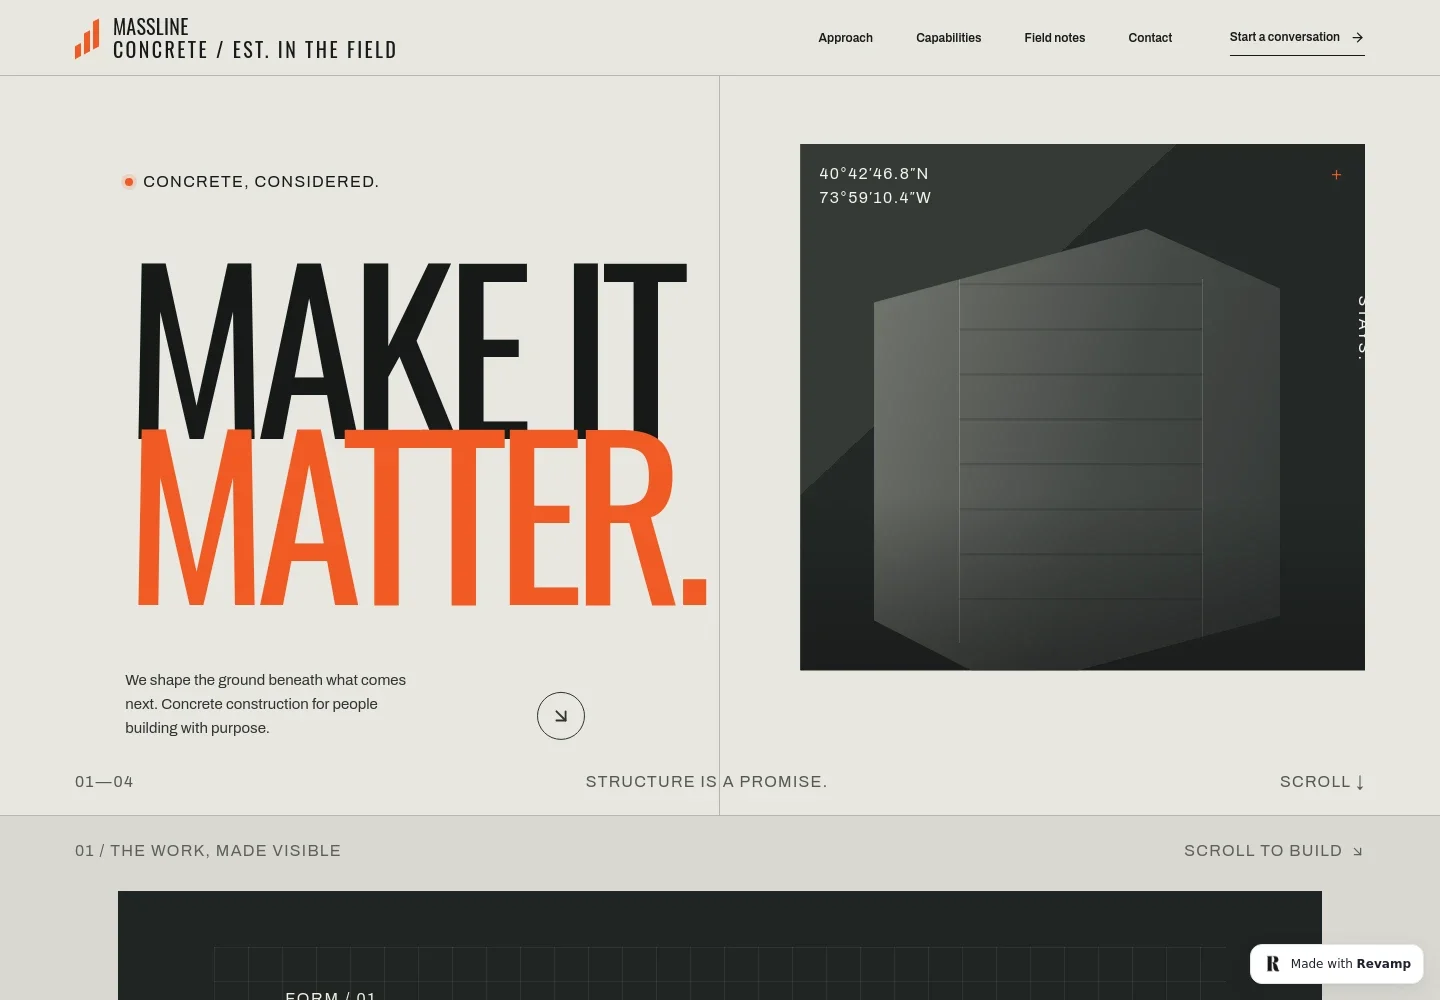Image resolution: width=1440 pixels, height=1000 pixels.
Task: Open the Capabilities nav item
Action: (948, 38)
